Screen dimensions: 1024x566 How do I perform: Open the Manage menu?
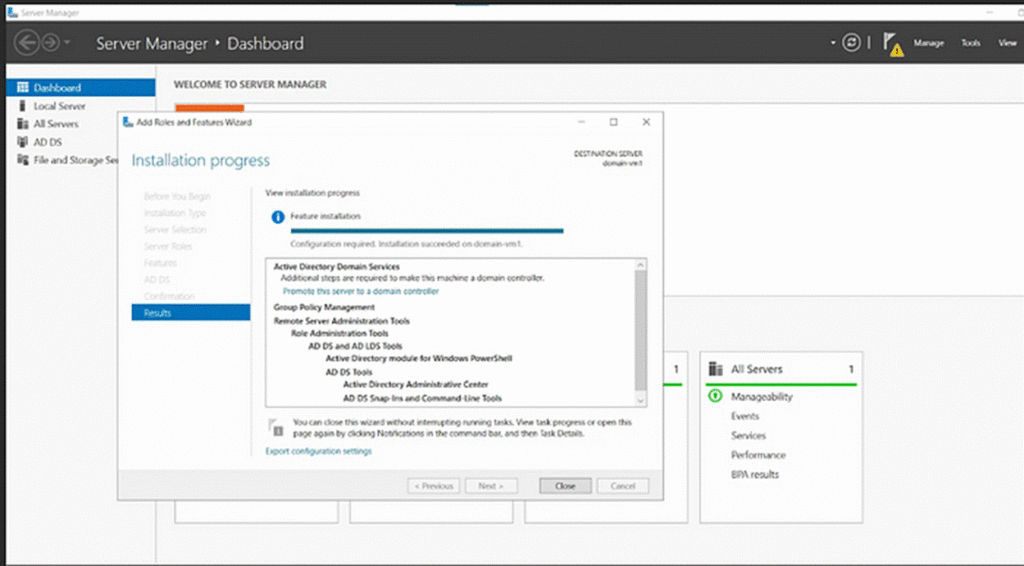pos(928,43)
